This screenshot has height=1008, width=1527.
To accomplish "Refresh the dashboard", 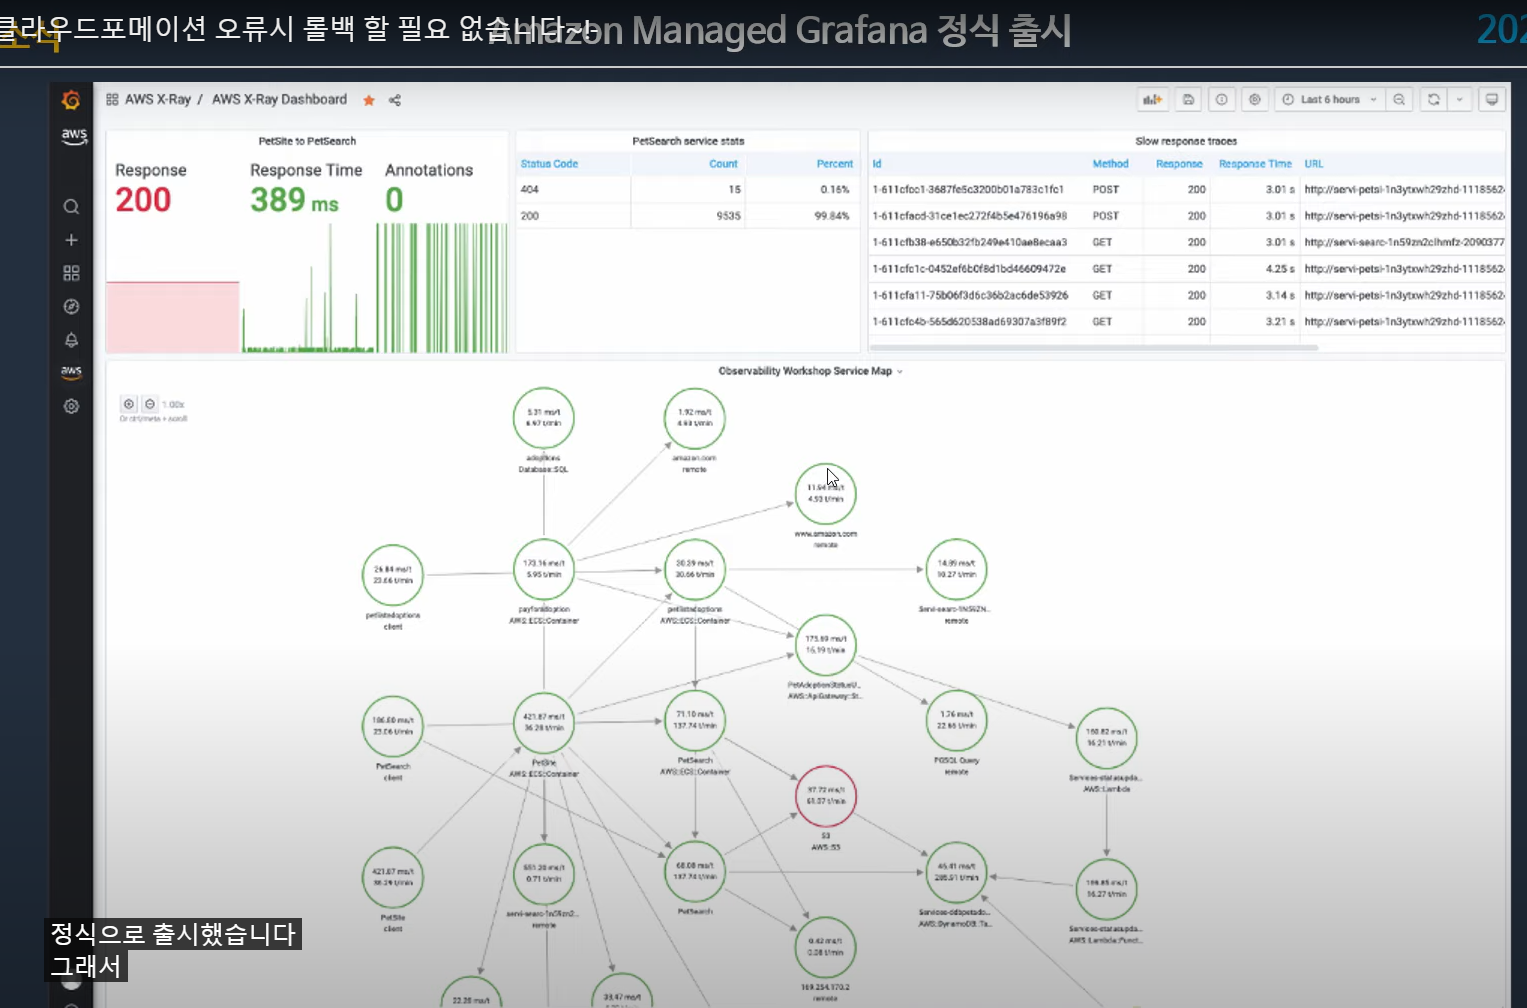I will [x=1434, y=99].
